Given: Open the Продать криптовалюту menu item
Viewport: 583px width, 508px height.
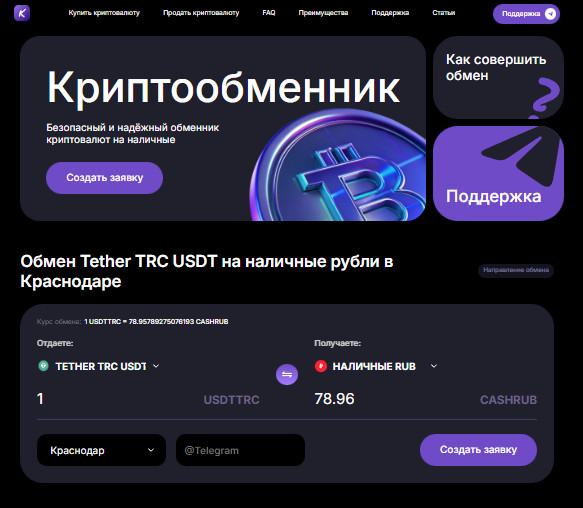Looking at the screenshot, I should point(201,13).
